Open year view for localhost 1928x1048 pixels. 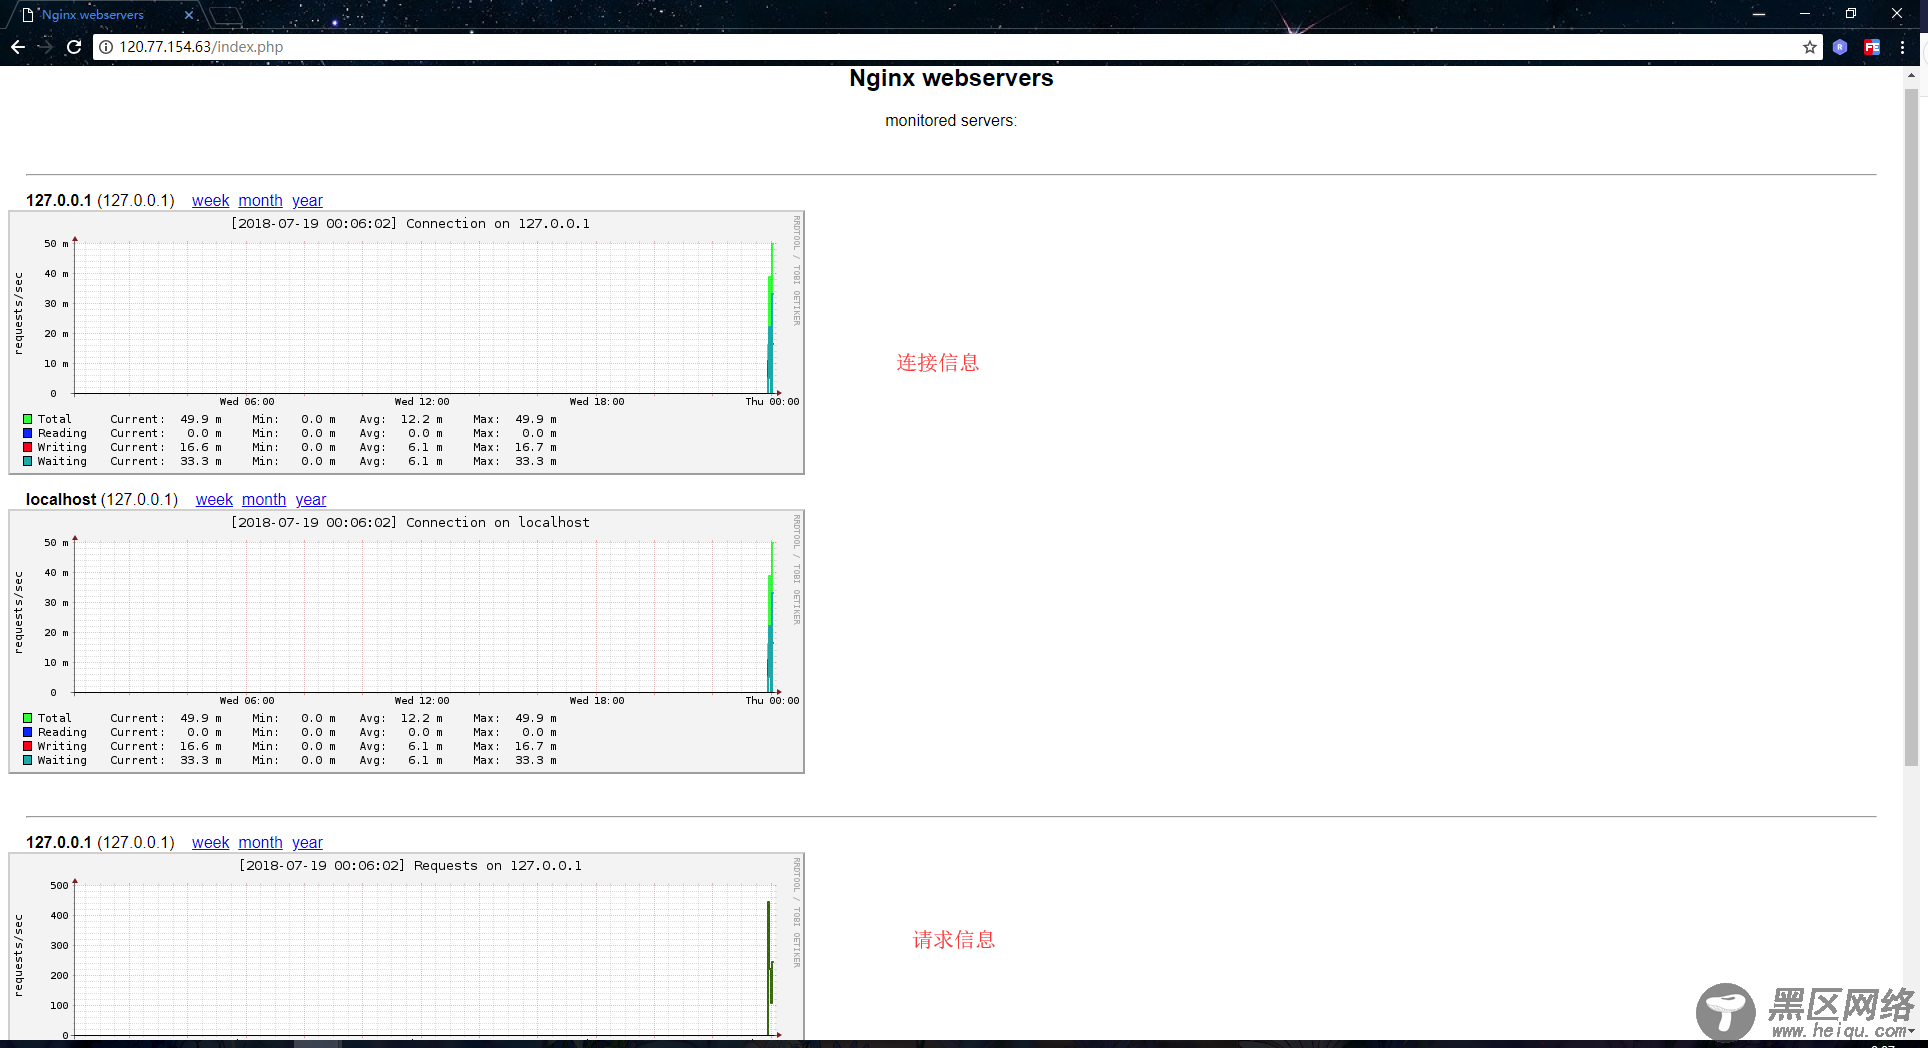(311, 500)
